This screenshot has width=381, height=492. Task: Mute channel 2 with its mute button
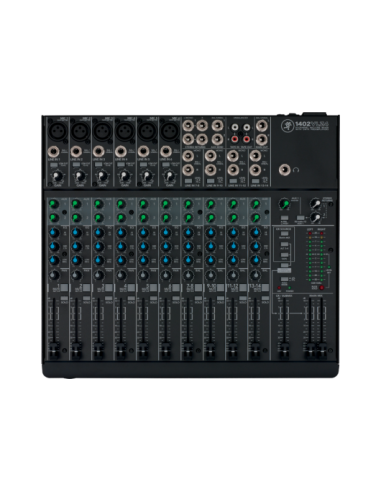coord(87,288)
